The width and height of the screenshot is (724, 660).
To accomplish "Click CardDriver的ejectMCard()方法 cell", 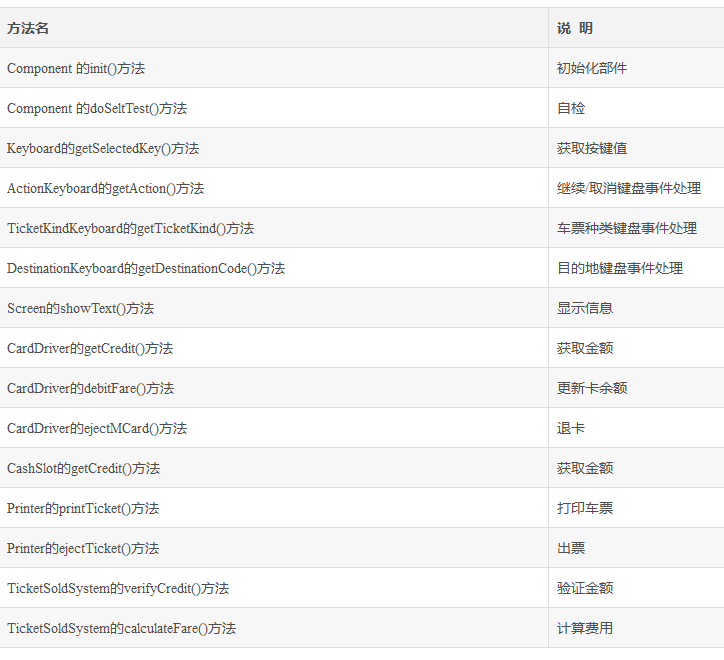I will 274,428.
